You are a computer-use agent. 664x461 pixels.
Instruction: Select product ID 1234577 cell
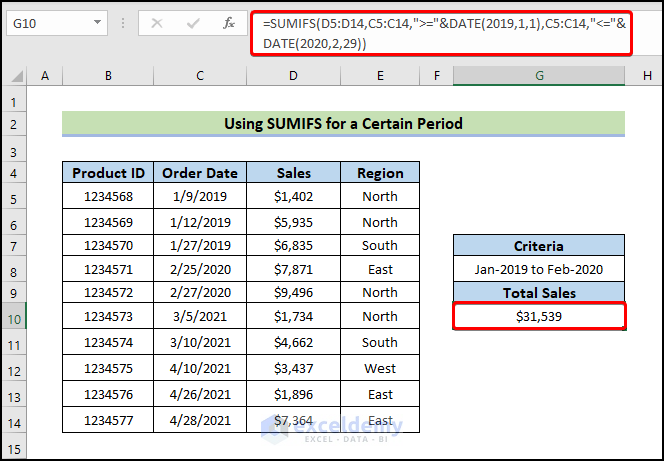point(108,418)
